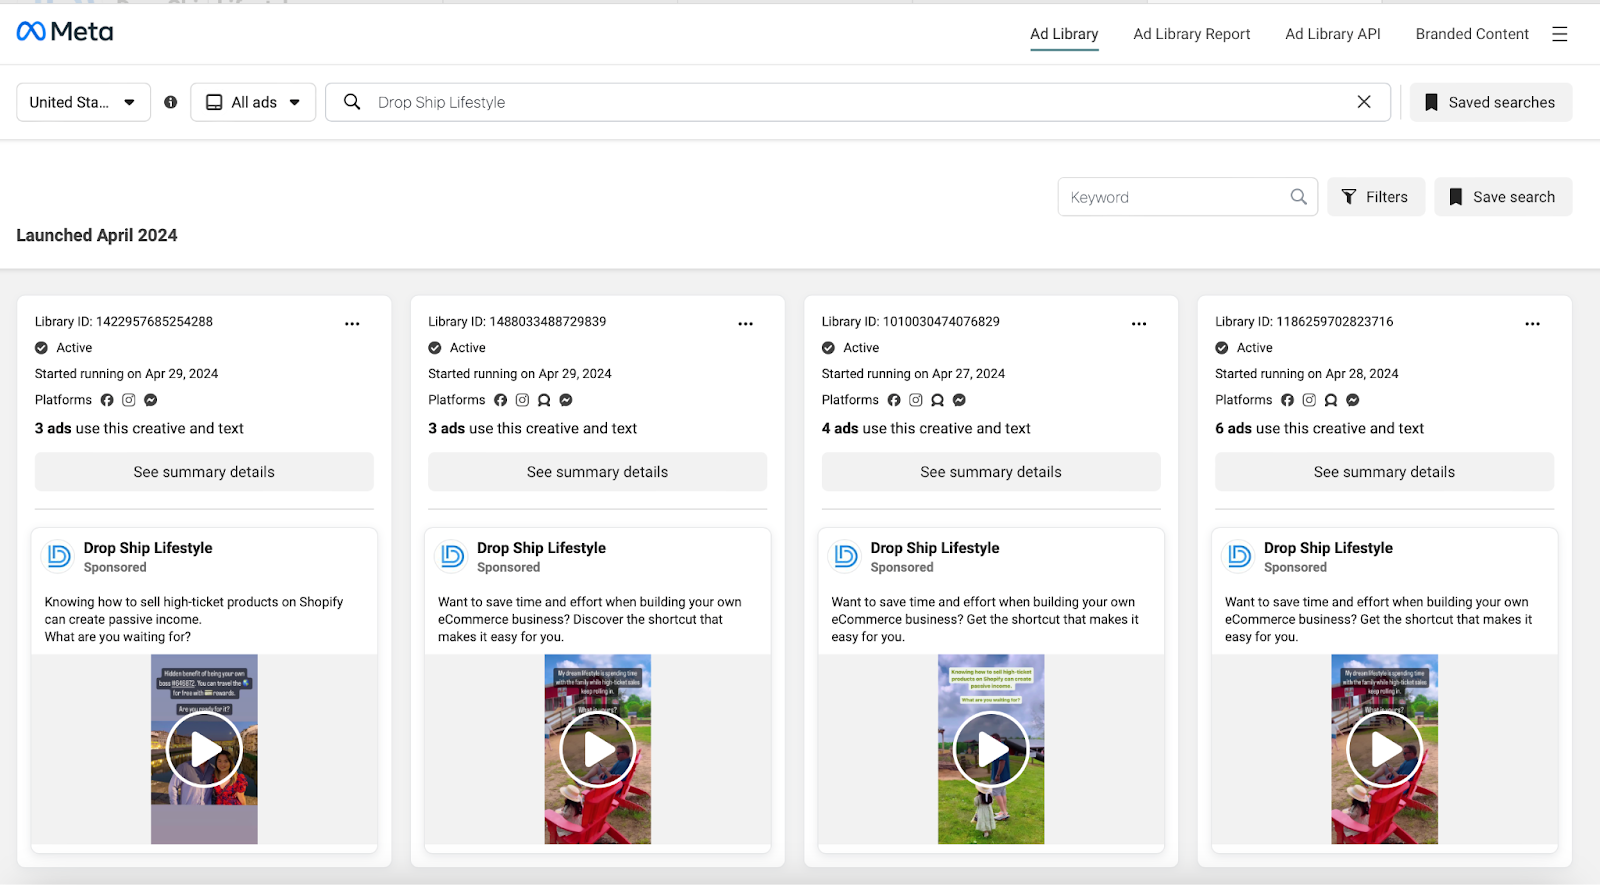Click Messenger platform icon on ad 1186259702823716
This screenshot has width=1600, height=885.
[x=1353, y=400]
